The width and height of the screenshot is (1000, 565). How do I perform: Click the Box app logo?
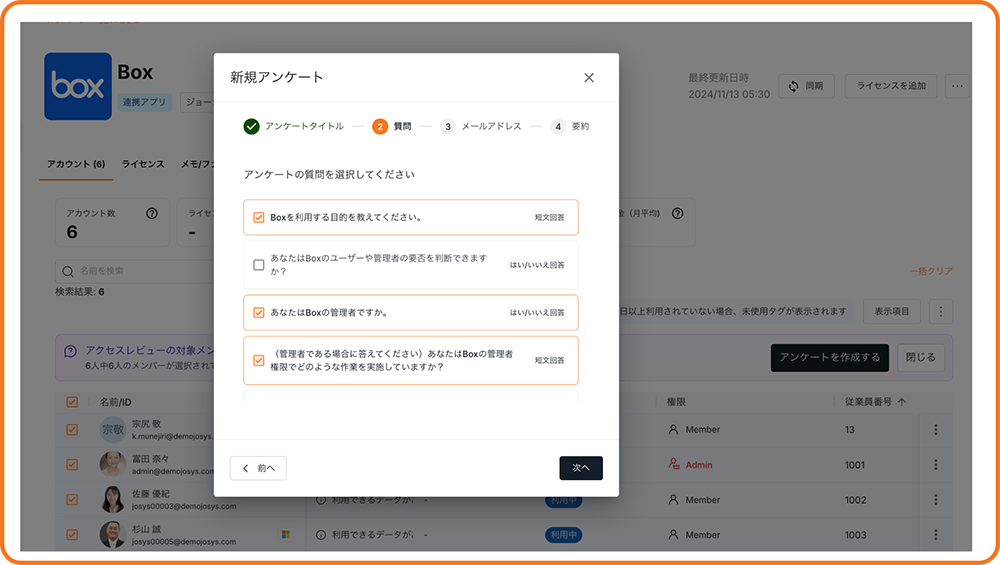tap(78, 86)
